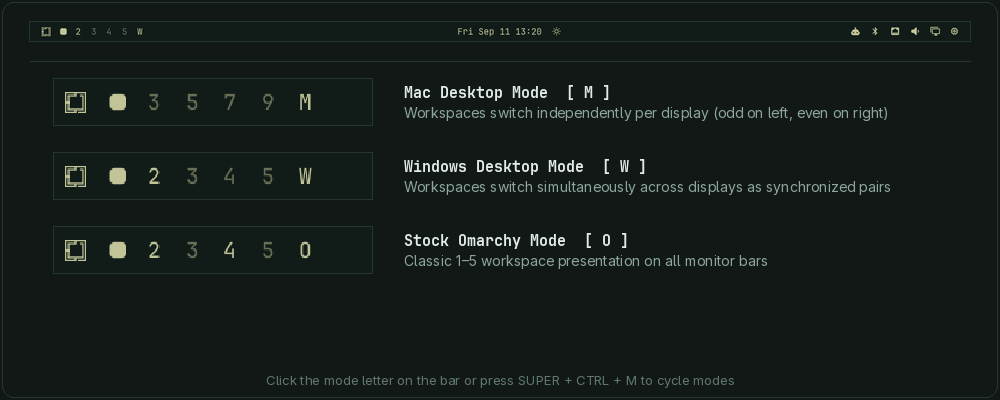Select workspace 2 in the Stock Omarchy example bar

pos(153,250)
